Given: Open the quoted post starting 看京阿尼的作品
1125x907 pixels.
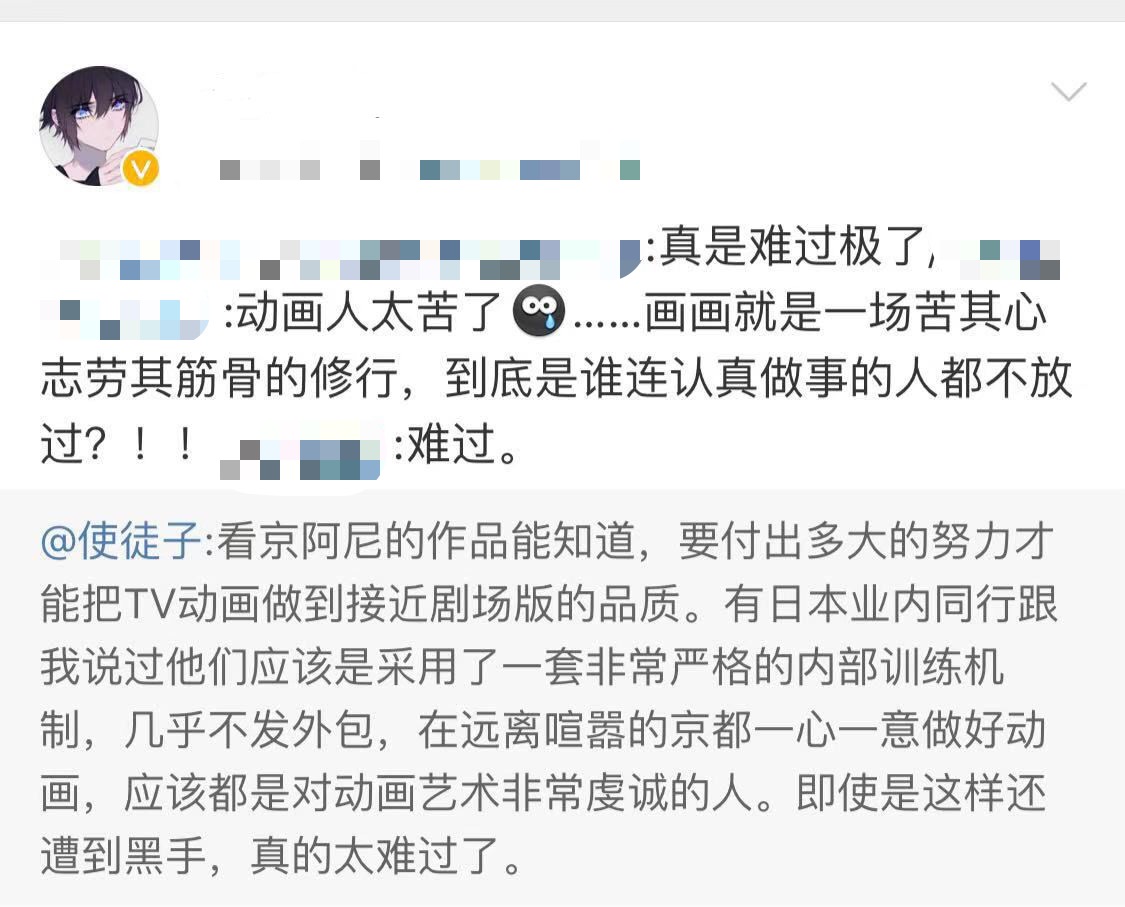Looking at the screenshot, I should pos(562,696).
